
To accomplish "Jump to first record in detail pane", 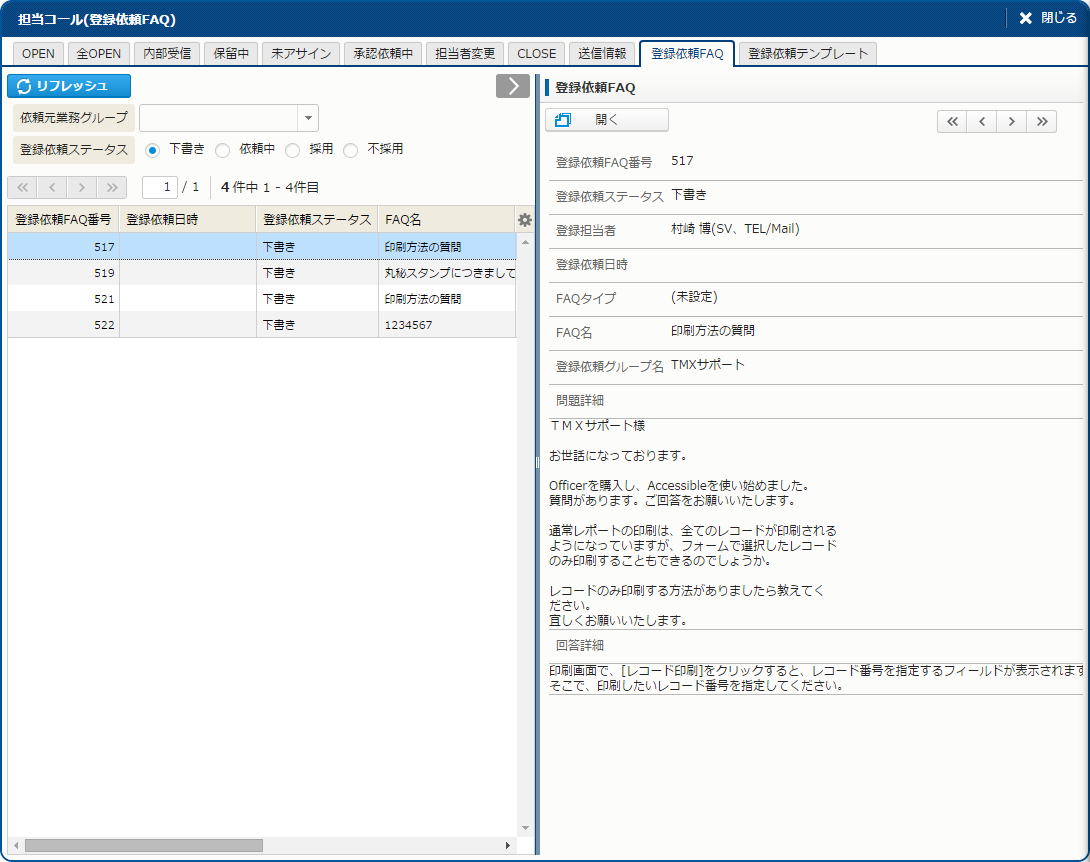I will tap(952, 121).
